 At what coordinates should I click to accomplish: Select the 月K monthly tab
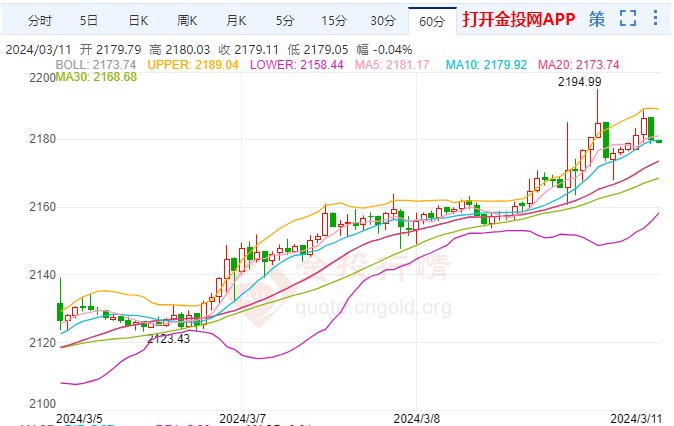(236, 20)
